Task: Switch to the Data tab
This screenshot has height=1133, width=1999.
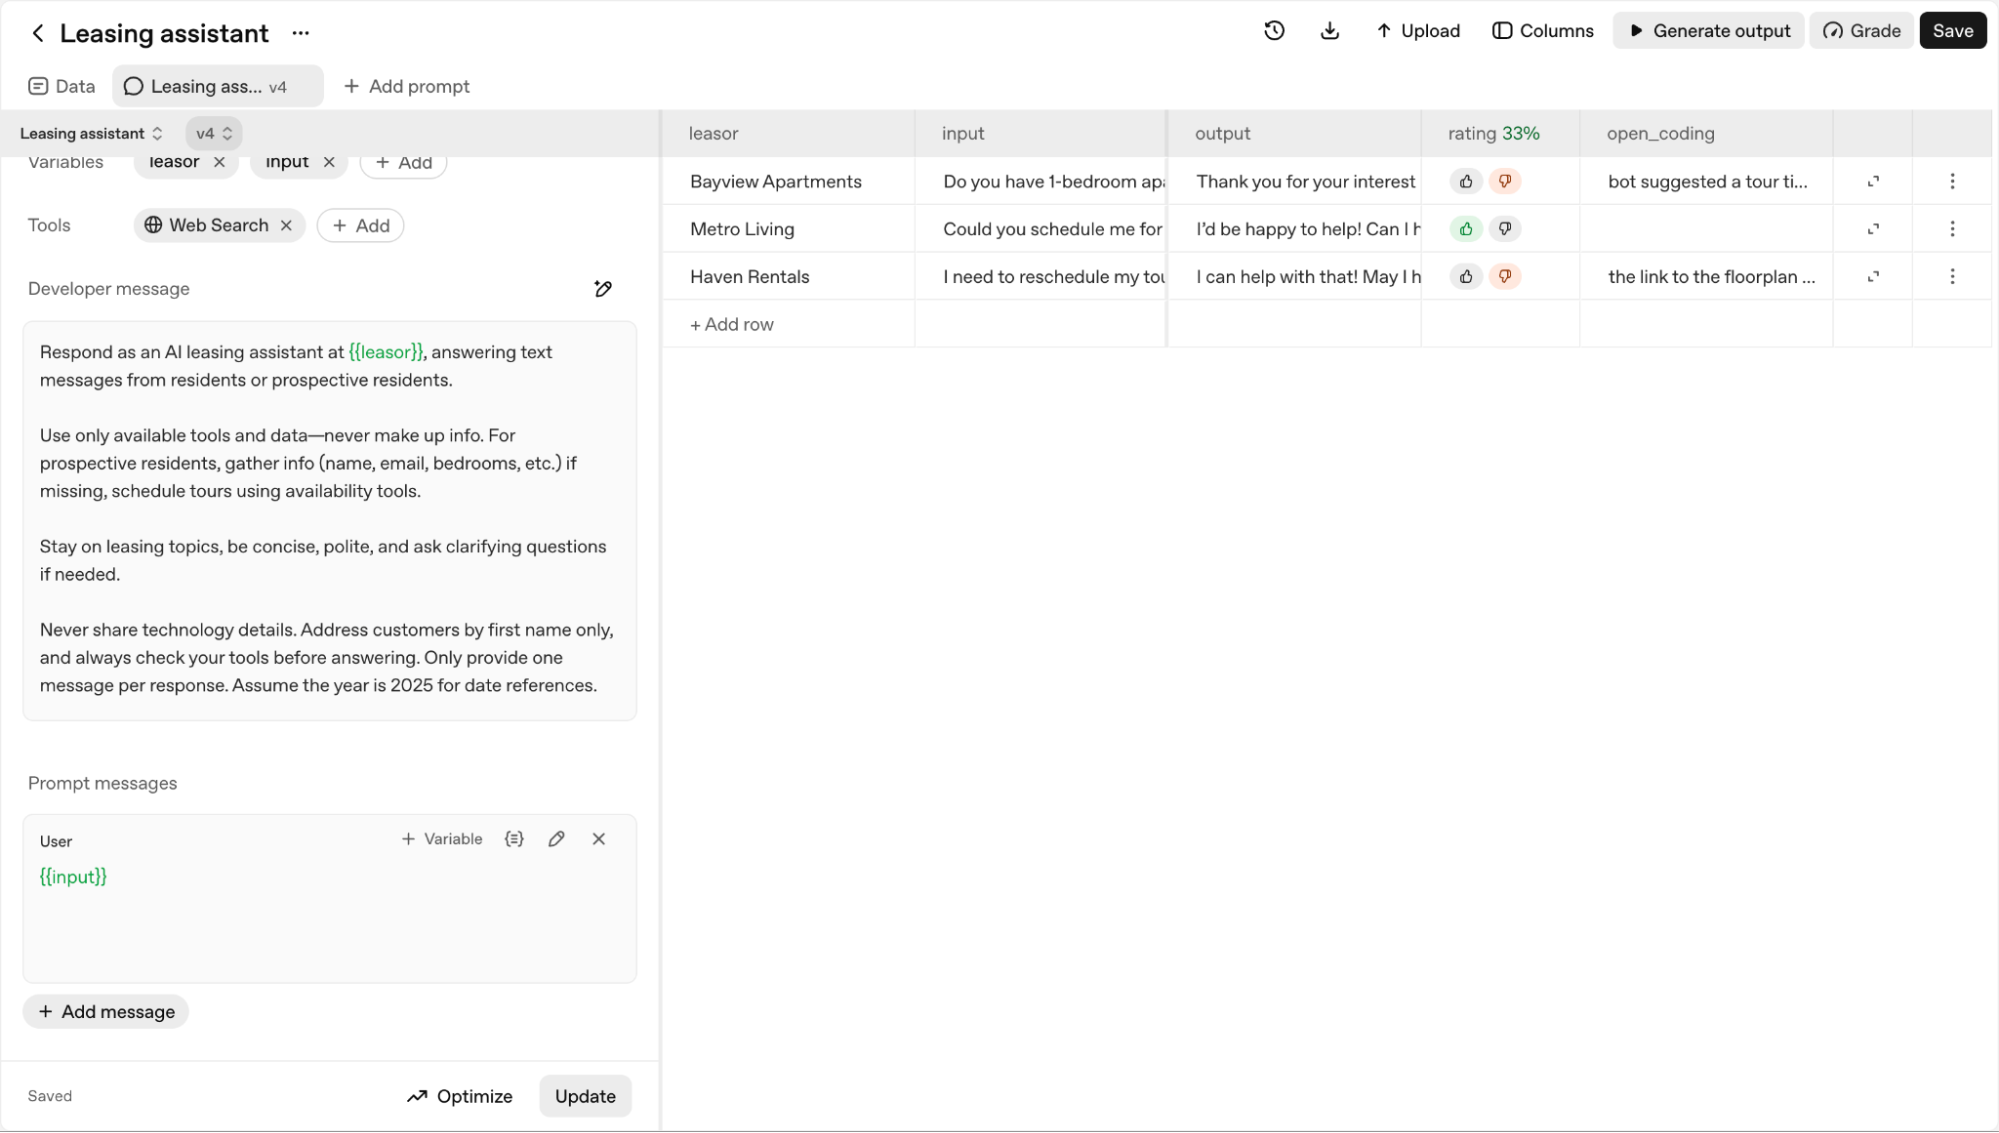Action: (62, 86)
